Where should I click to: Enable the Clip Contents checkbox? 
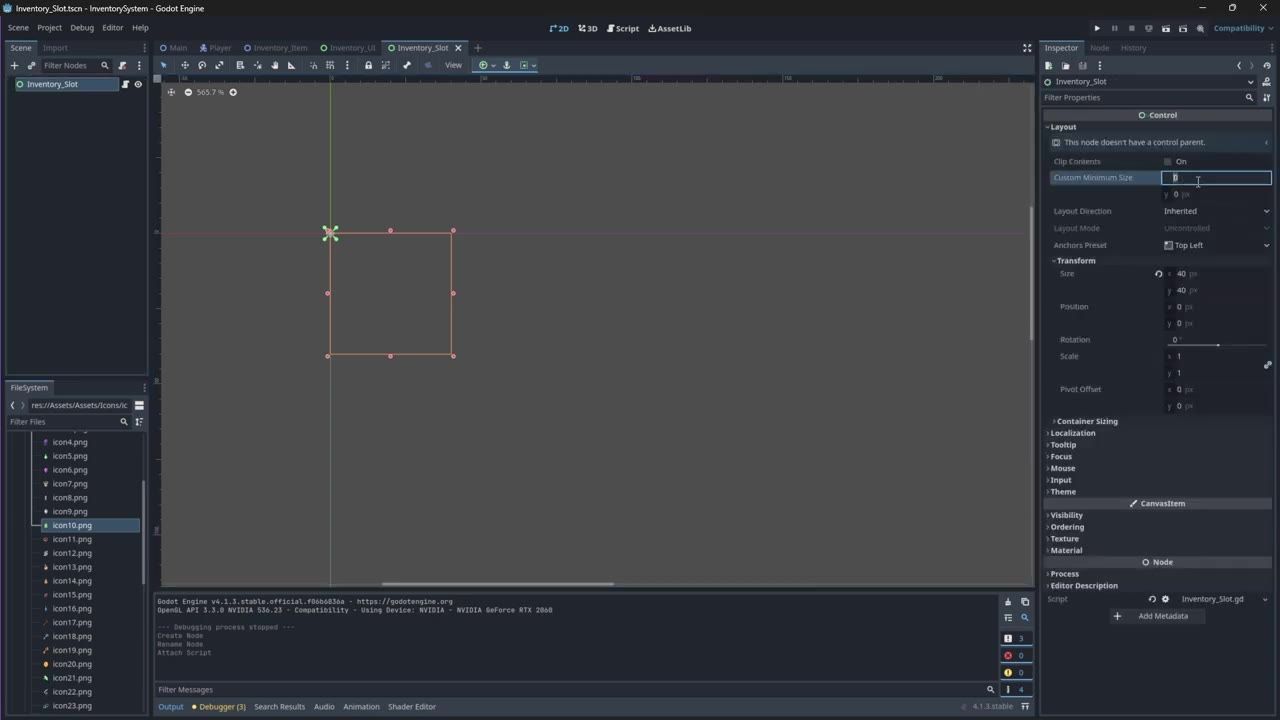[1167, 161]
